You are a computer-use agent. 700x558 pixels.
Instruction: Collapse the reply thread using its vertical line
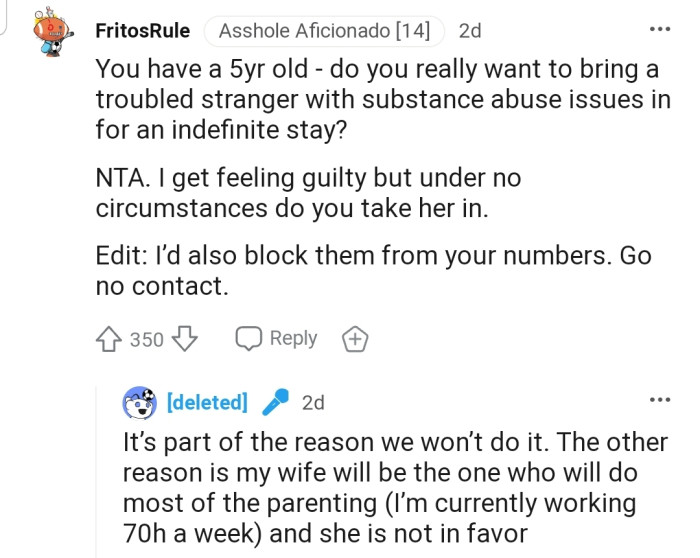point(96,470)
